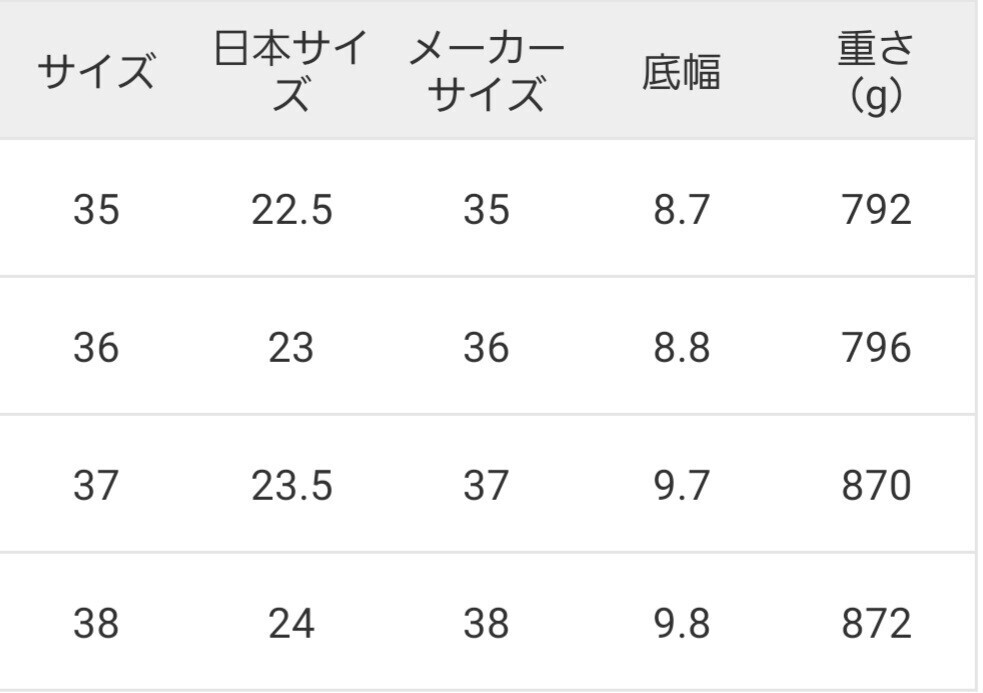Click Japan size 23.5 cell
This screenshot has width=983, height=693.
click(292, 485)
